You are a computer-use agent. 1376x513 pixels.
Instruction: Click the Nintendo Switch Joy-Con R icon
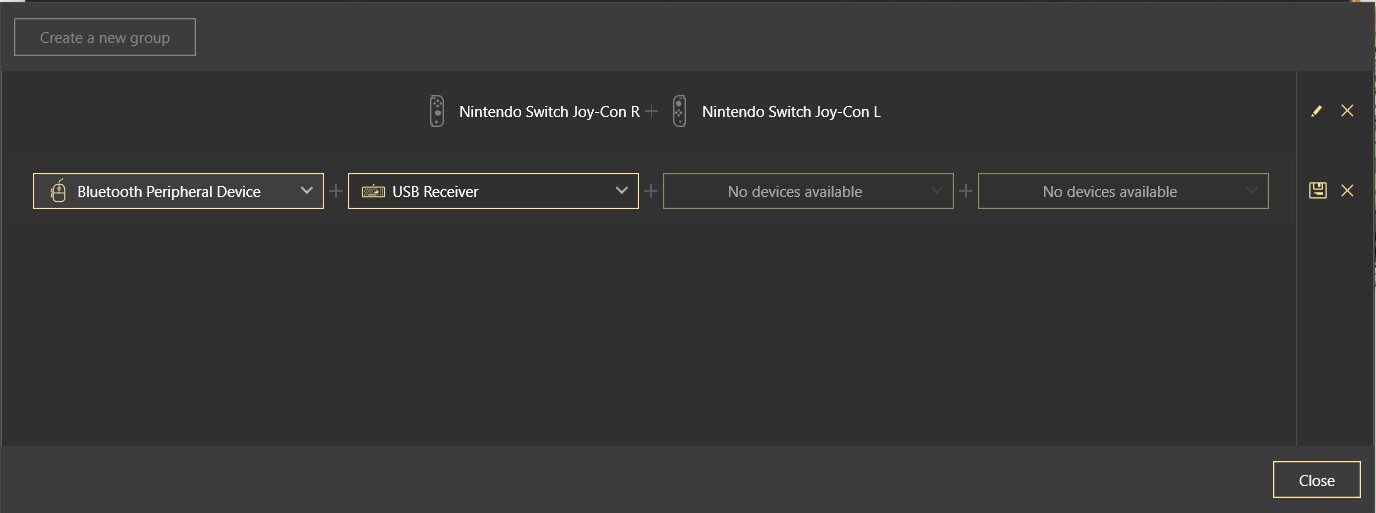coord(437,111)
